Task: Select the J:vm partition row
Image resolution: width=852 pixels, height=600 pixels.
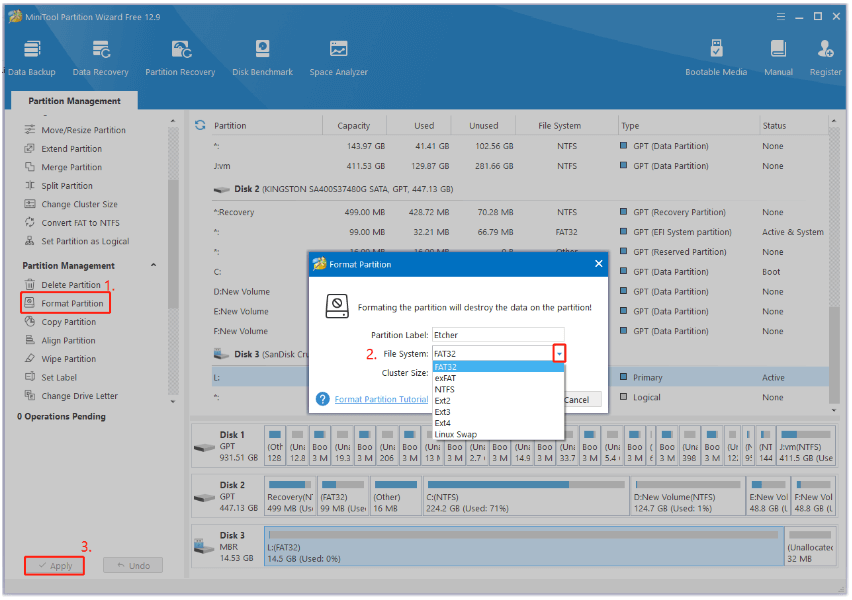Action: [520, 166]
